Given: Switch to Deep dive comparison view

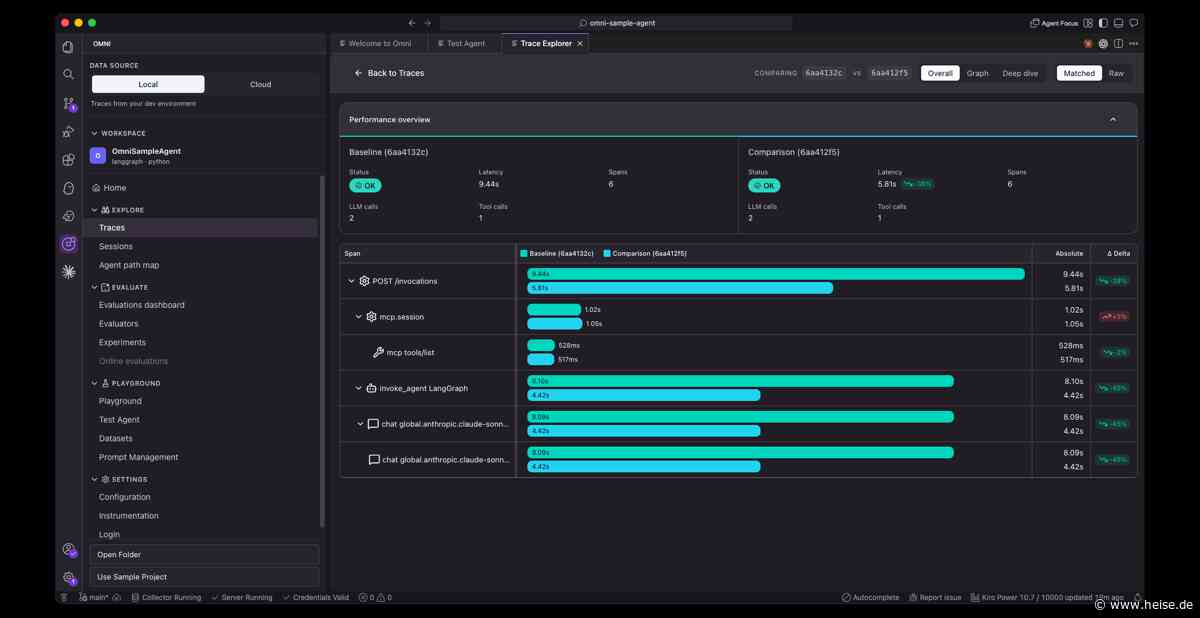Looking at the screenshot, I should 1020,73.
